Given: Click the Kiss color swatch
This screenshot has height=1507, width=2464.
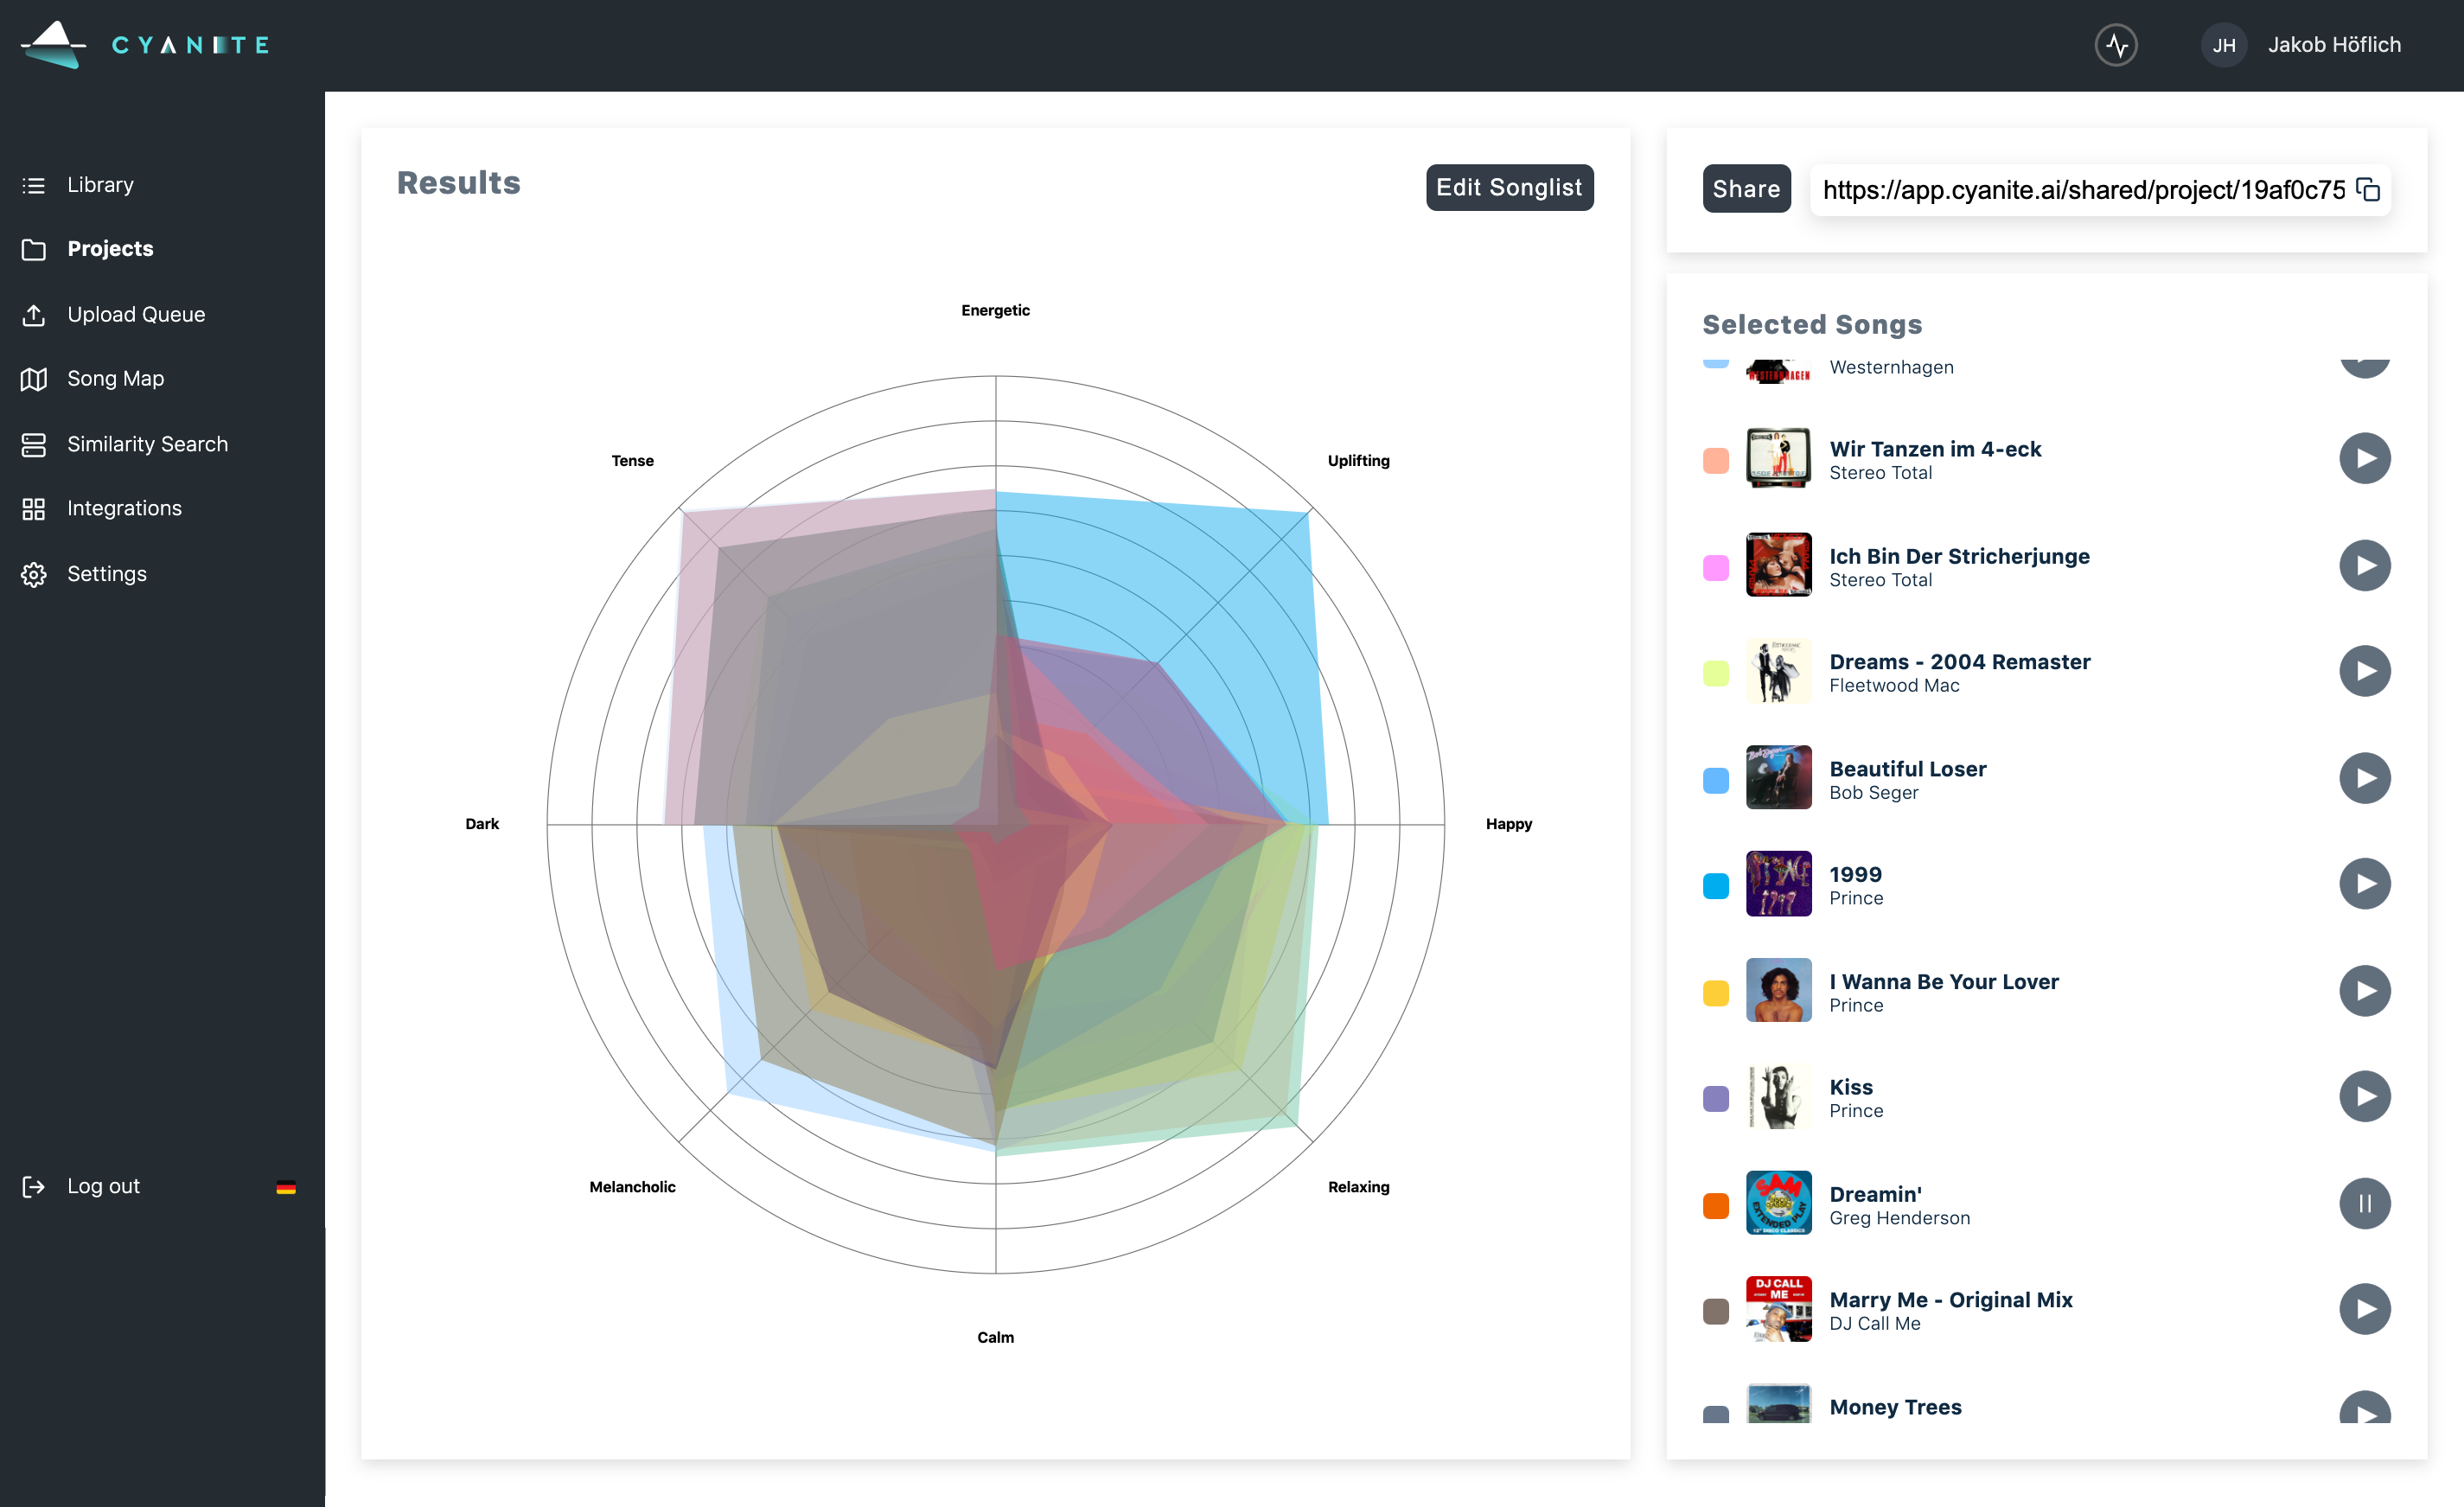Looking at the screenshot, I should pos(1715,1099).
